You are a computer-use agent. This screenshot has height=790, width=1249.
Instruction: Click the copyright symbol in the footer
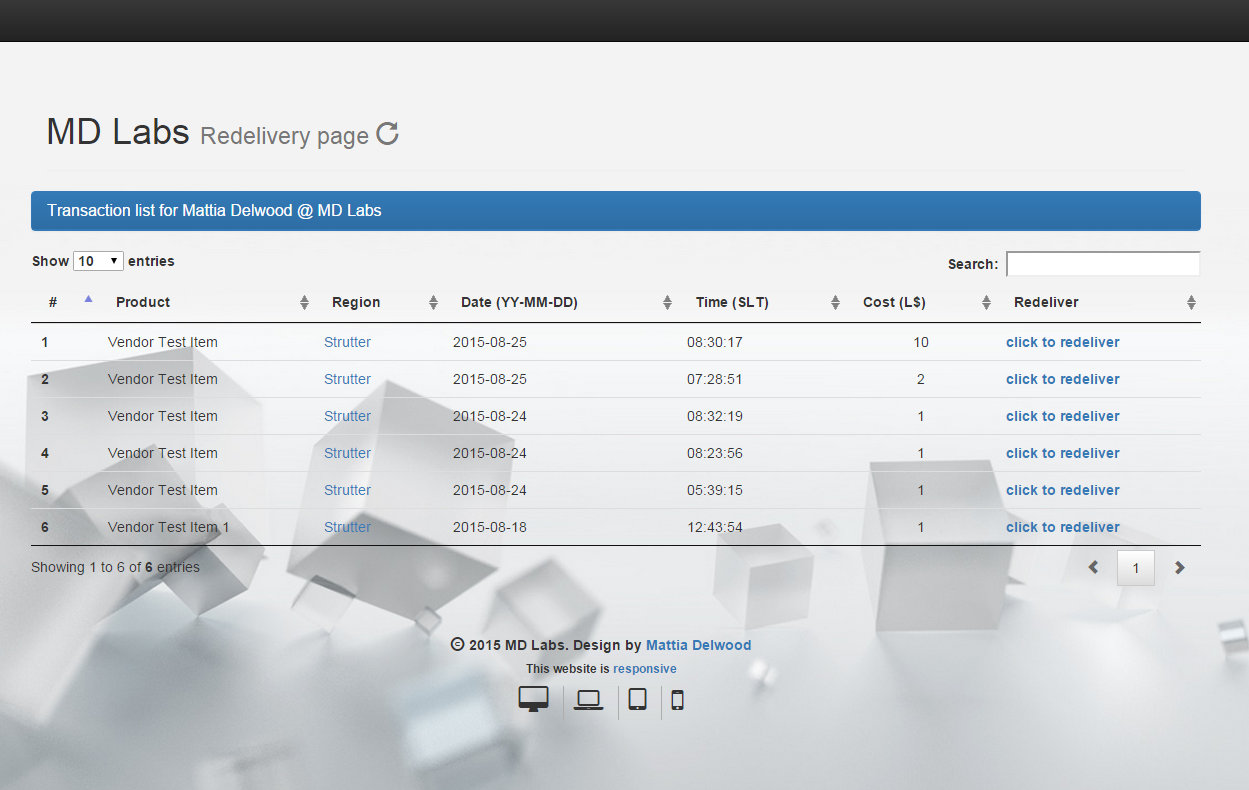point(458,645)
